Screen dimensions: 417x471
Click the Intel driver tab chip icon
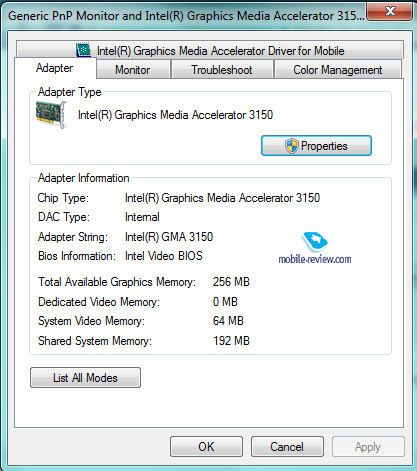point(83,50)
